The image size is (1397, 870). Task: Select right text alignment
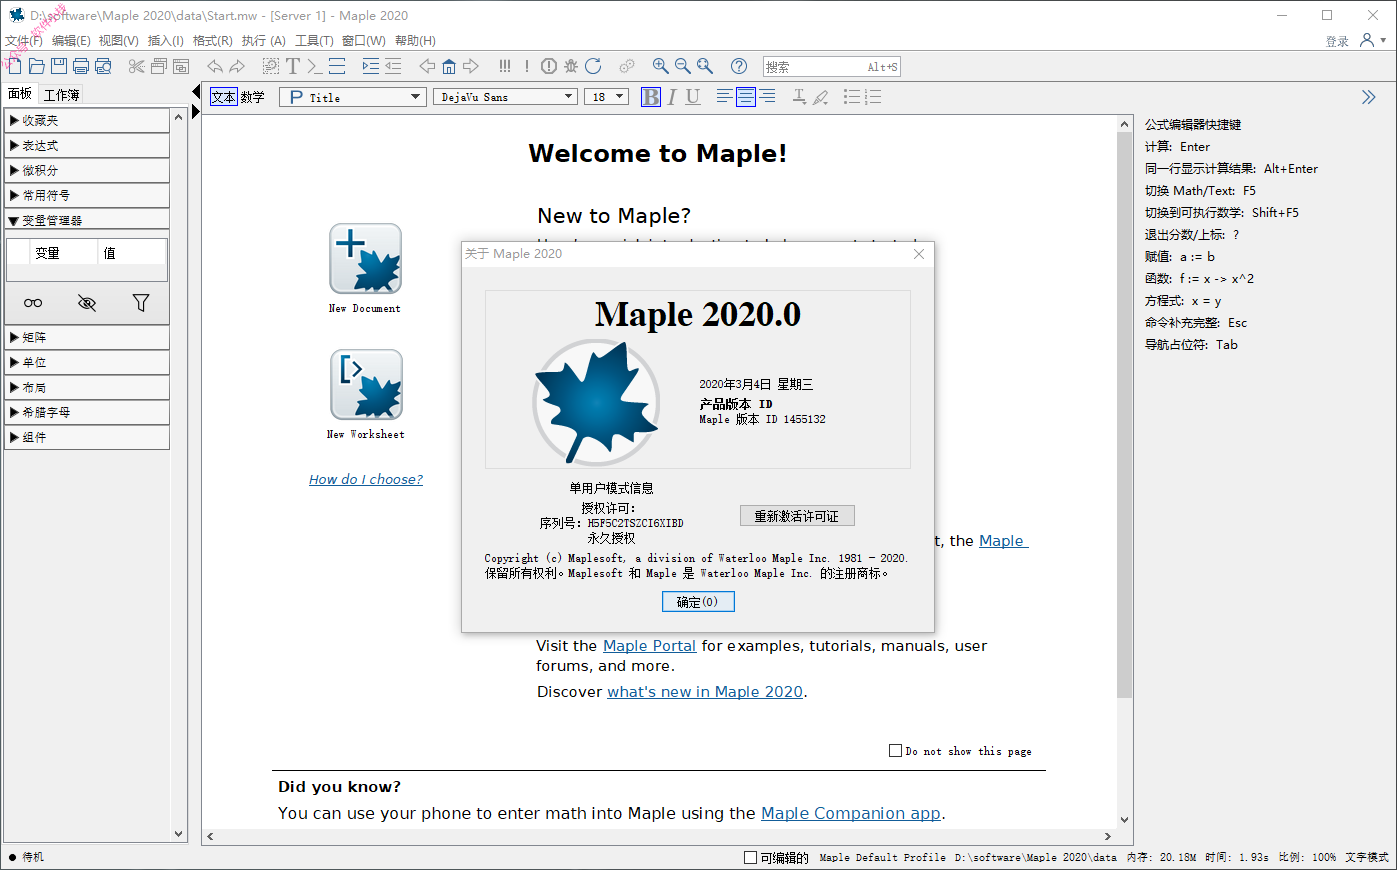(x=767, y=97)
